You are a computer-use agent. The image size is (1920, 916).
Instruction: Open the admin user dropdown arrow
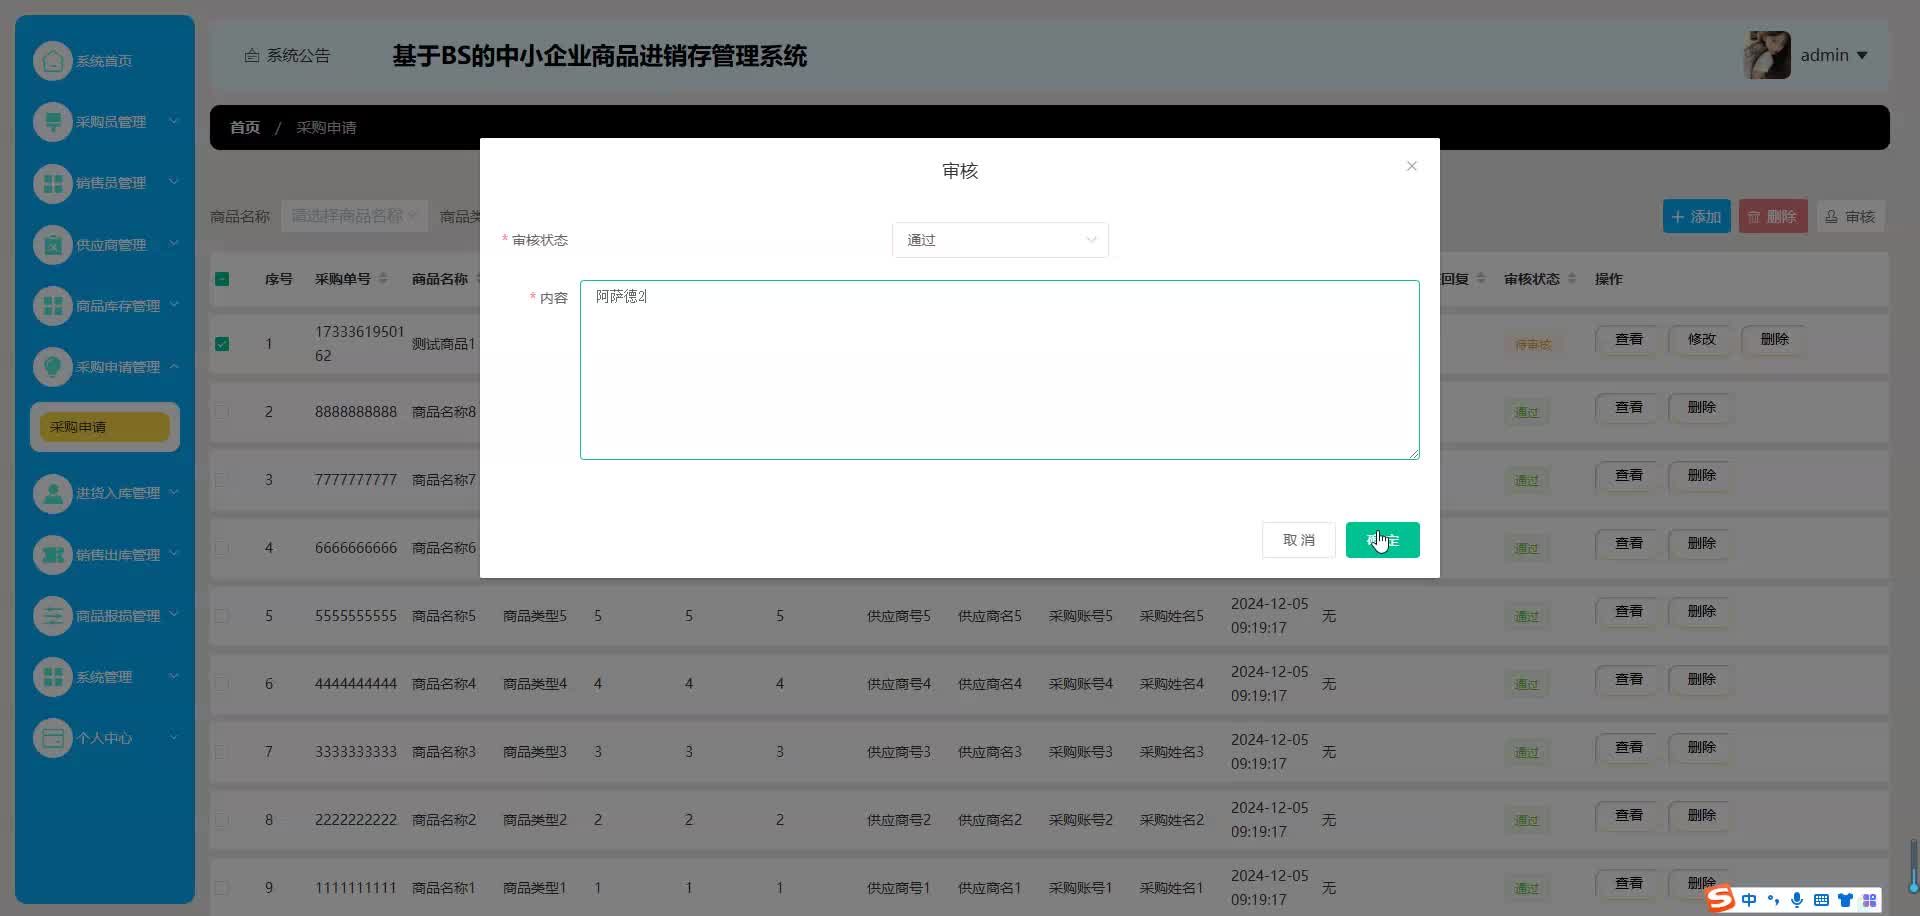tap(1862, 56)
